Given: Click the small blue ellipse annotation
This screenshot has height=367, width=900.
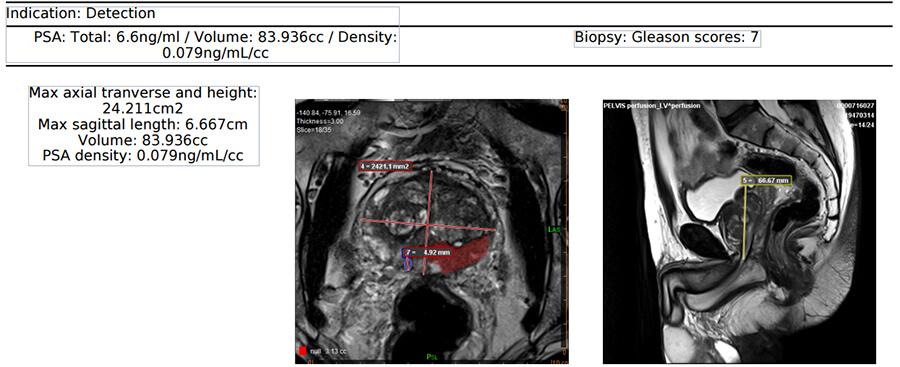Looking at the screenshot, I should (x=408, y=264).
